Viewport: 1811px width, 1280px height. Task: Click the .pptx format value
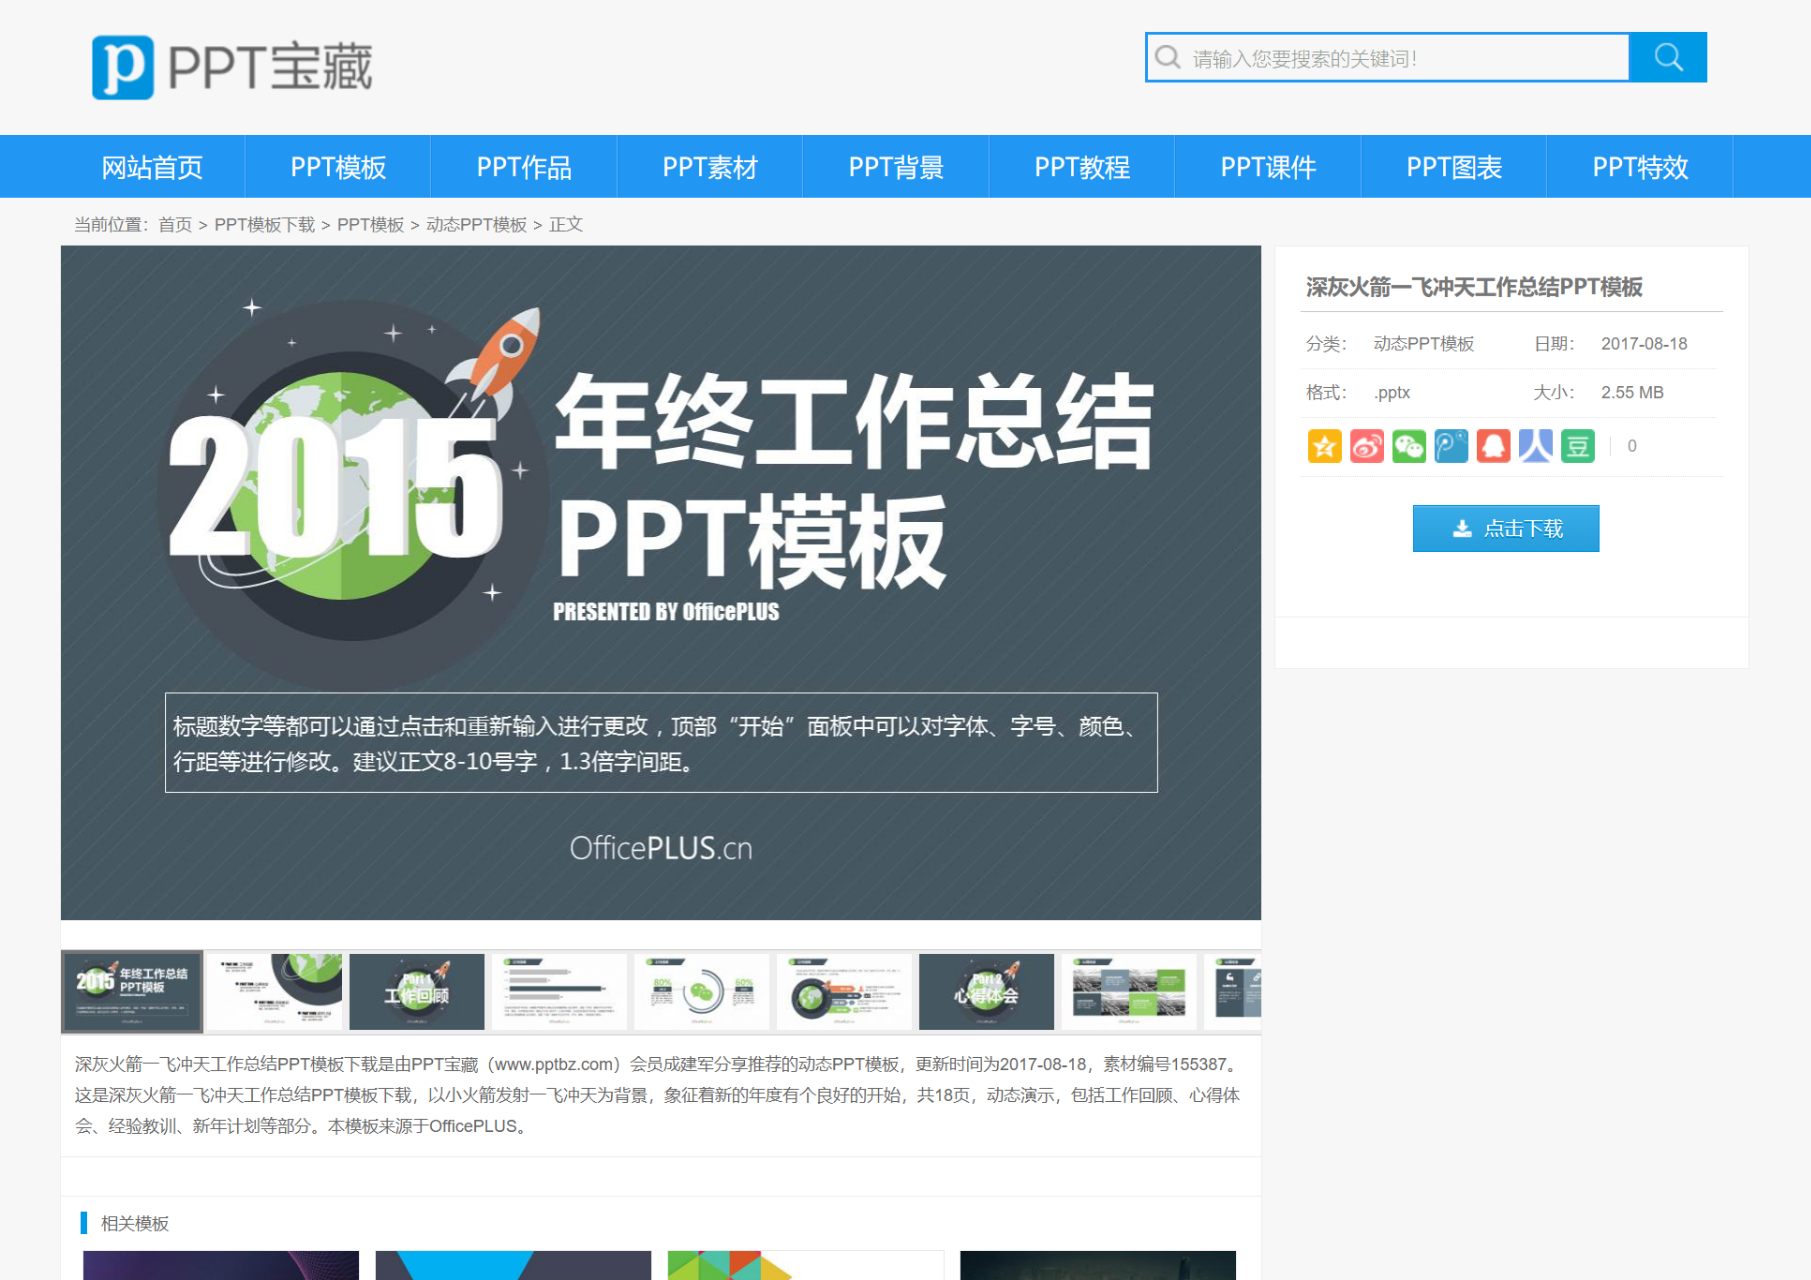tap(1392, 393)
